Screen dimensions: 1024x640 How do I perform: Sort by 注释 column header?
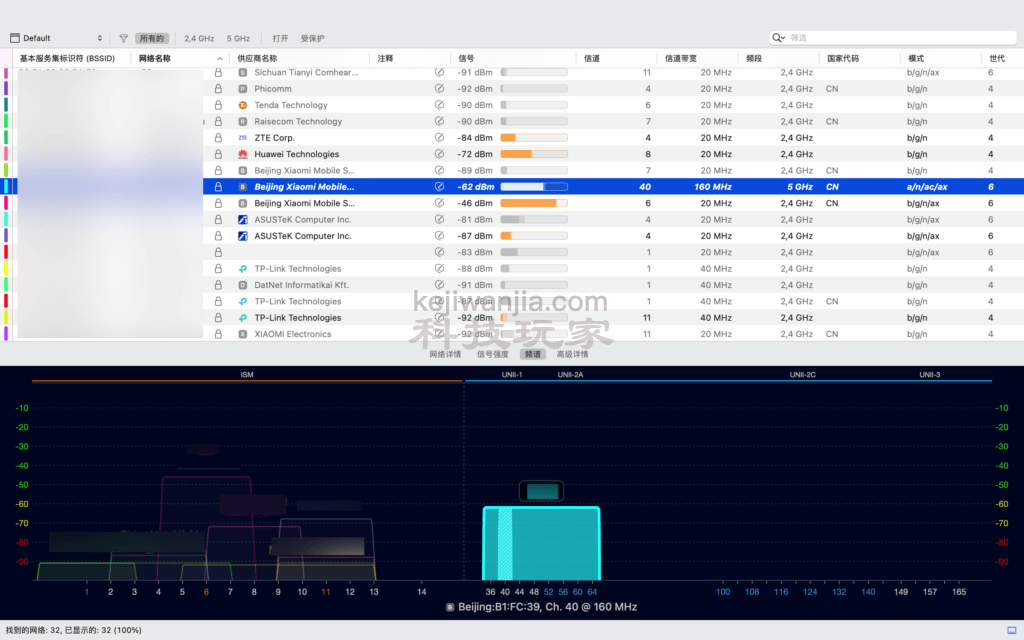pos(385,58)
